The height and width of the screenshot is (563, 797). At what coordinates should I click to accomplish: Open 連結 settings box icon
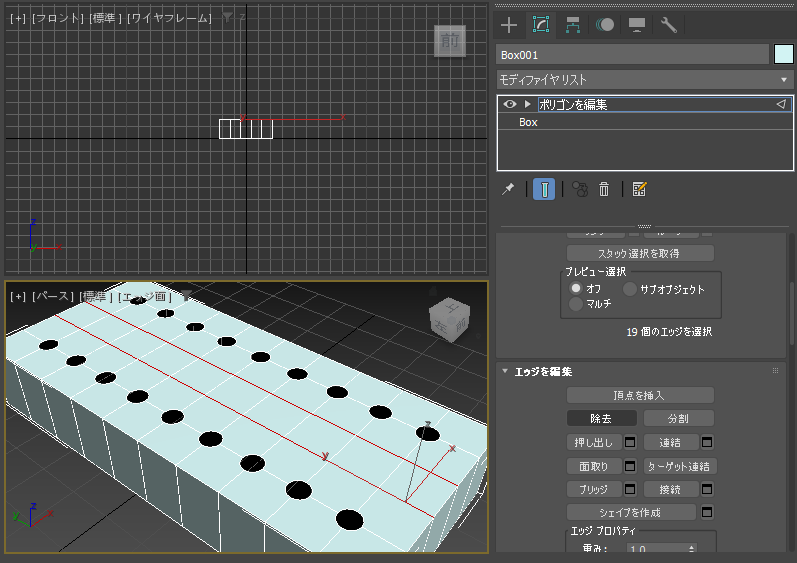tap(707, 443)
